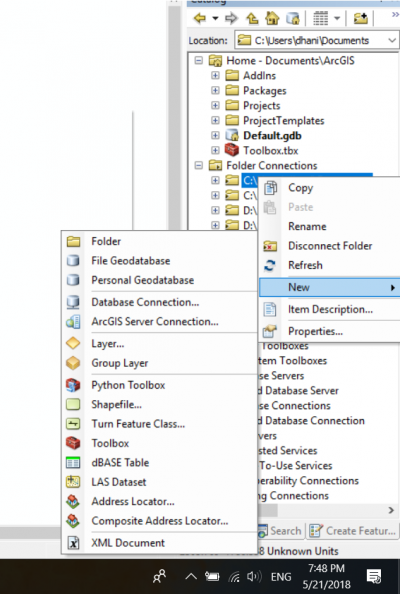Screen dimensions: 400x594
Task: Create a new Personal Geodatabase
Action: pyautogui.click(x=159, y=280)
